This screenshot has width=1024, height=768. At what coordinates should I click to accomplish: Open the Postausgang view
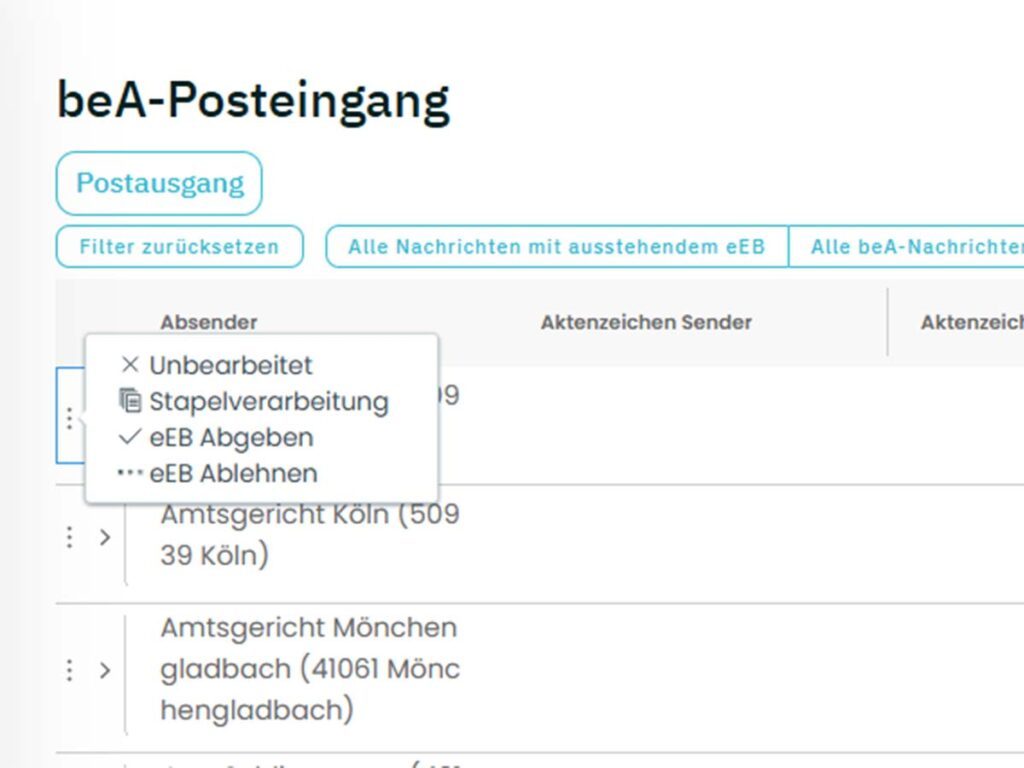click(x=159, y=183)
